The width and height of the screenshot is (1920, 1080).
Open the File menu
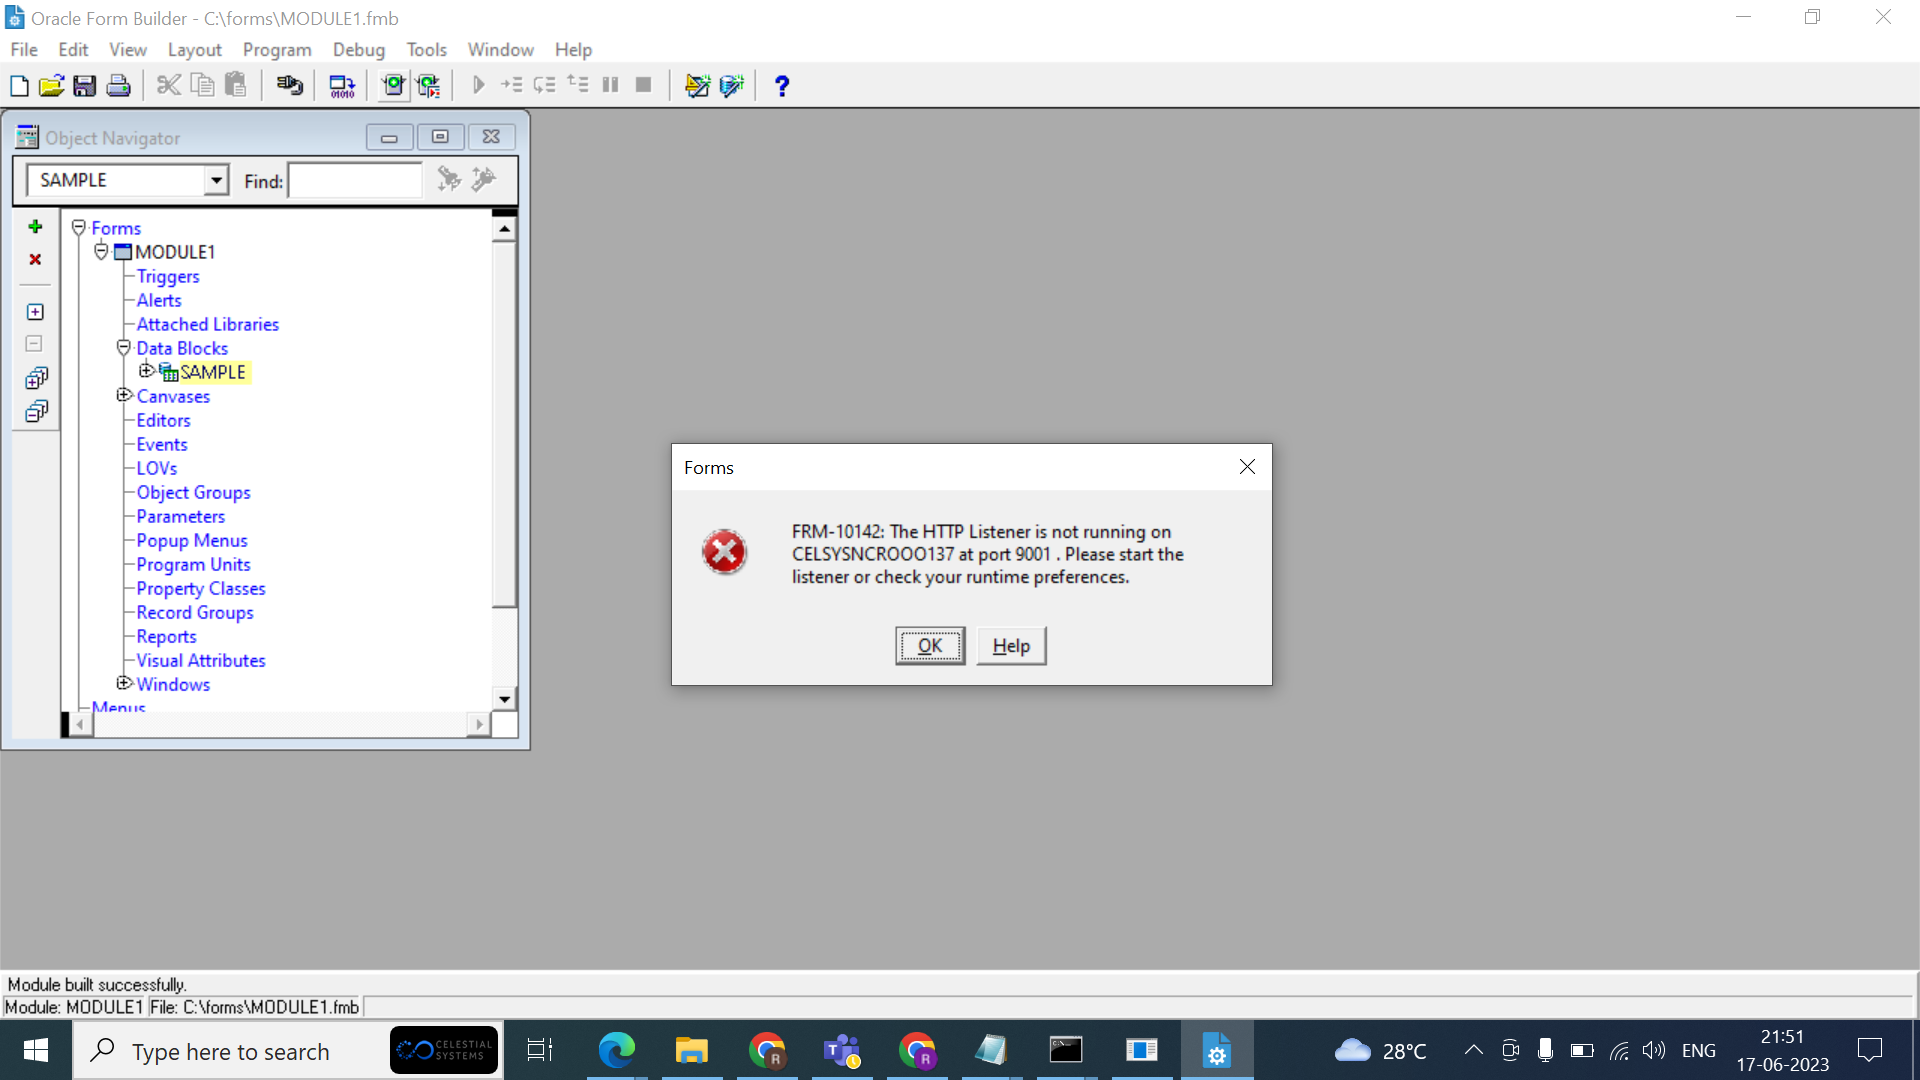coord(24,50)
